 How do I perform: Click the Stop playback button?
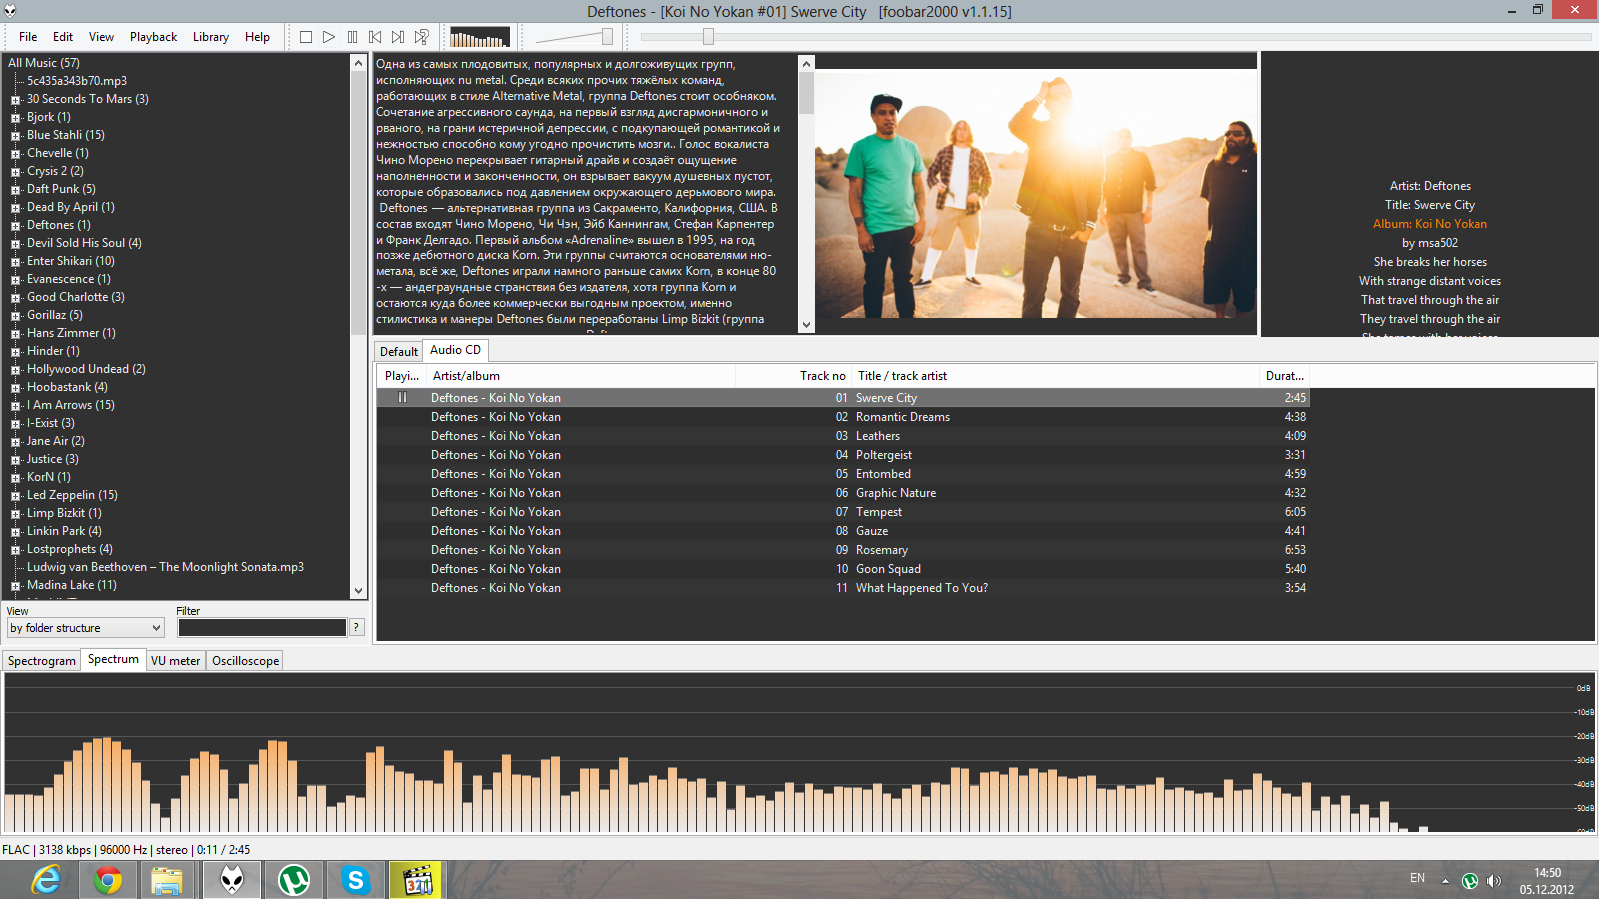306,37
